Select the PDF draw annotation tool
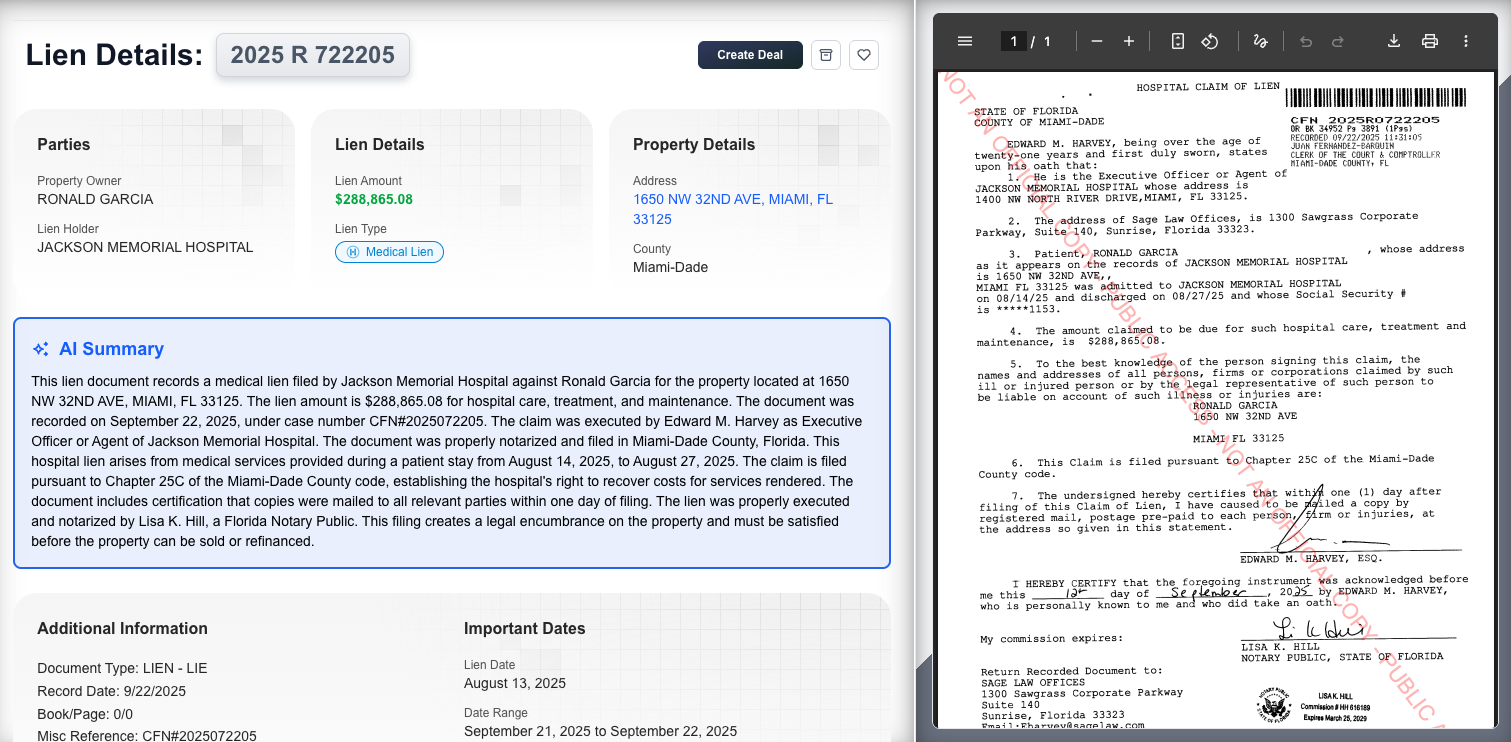The image size is (1511, 742). [x=1260, y=41]
